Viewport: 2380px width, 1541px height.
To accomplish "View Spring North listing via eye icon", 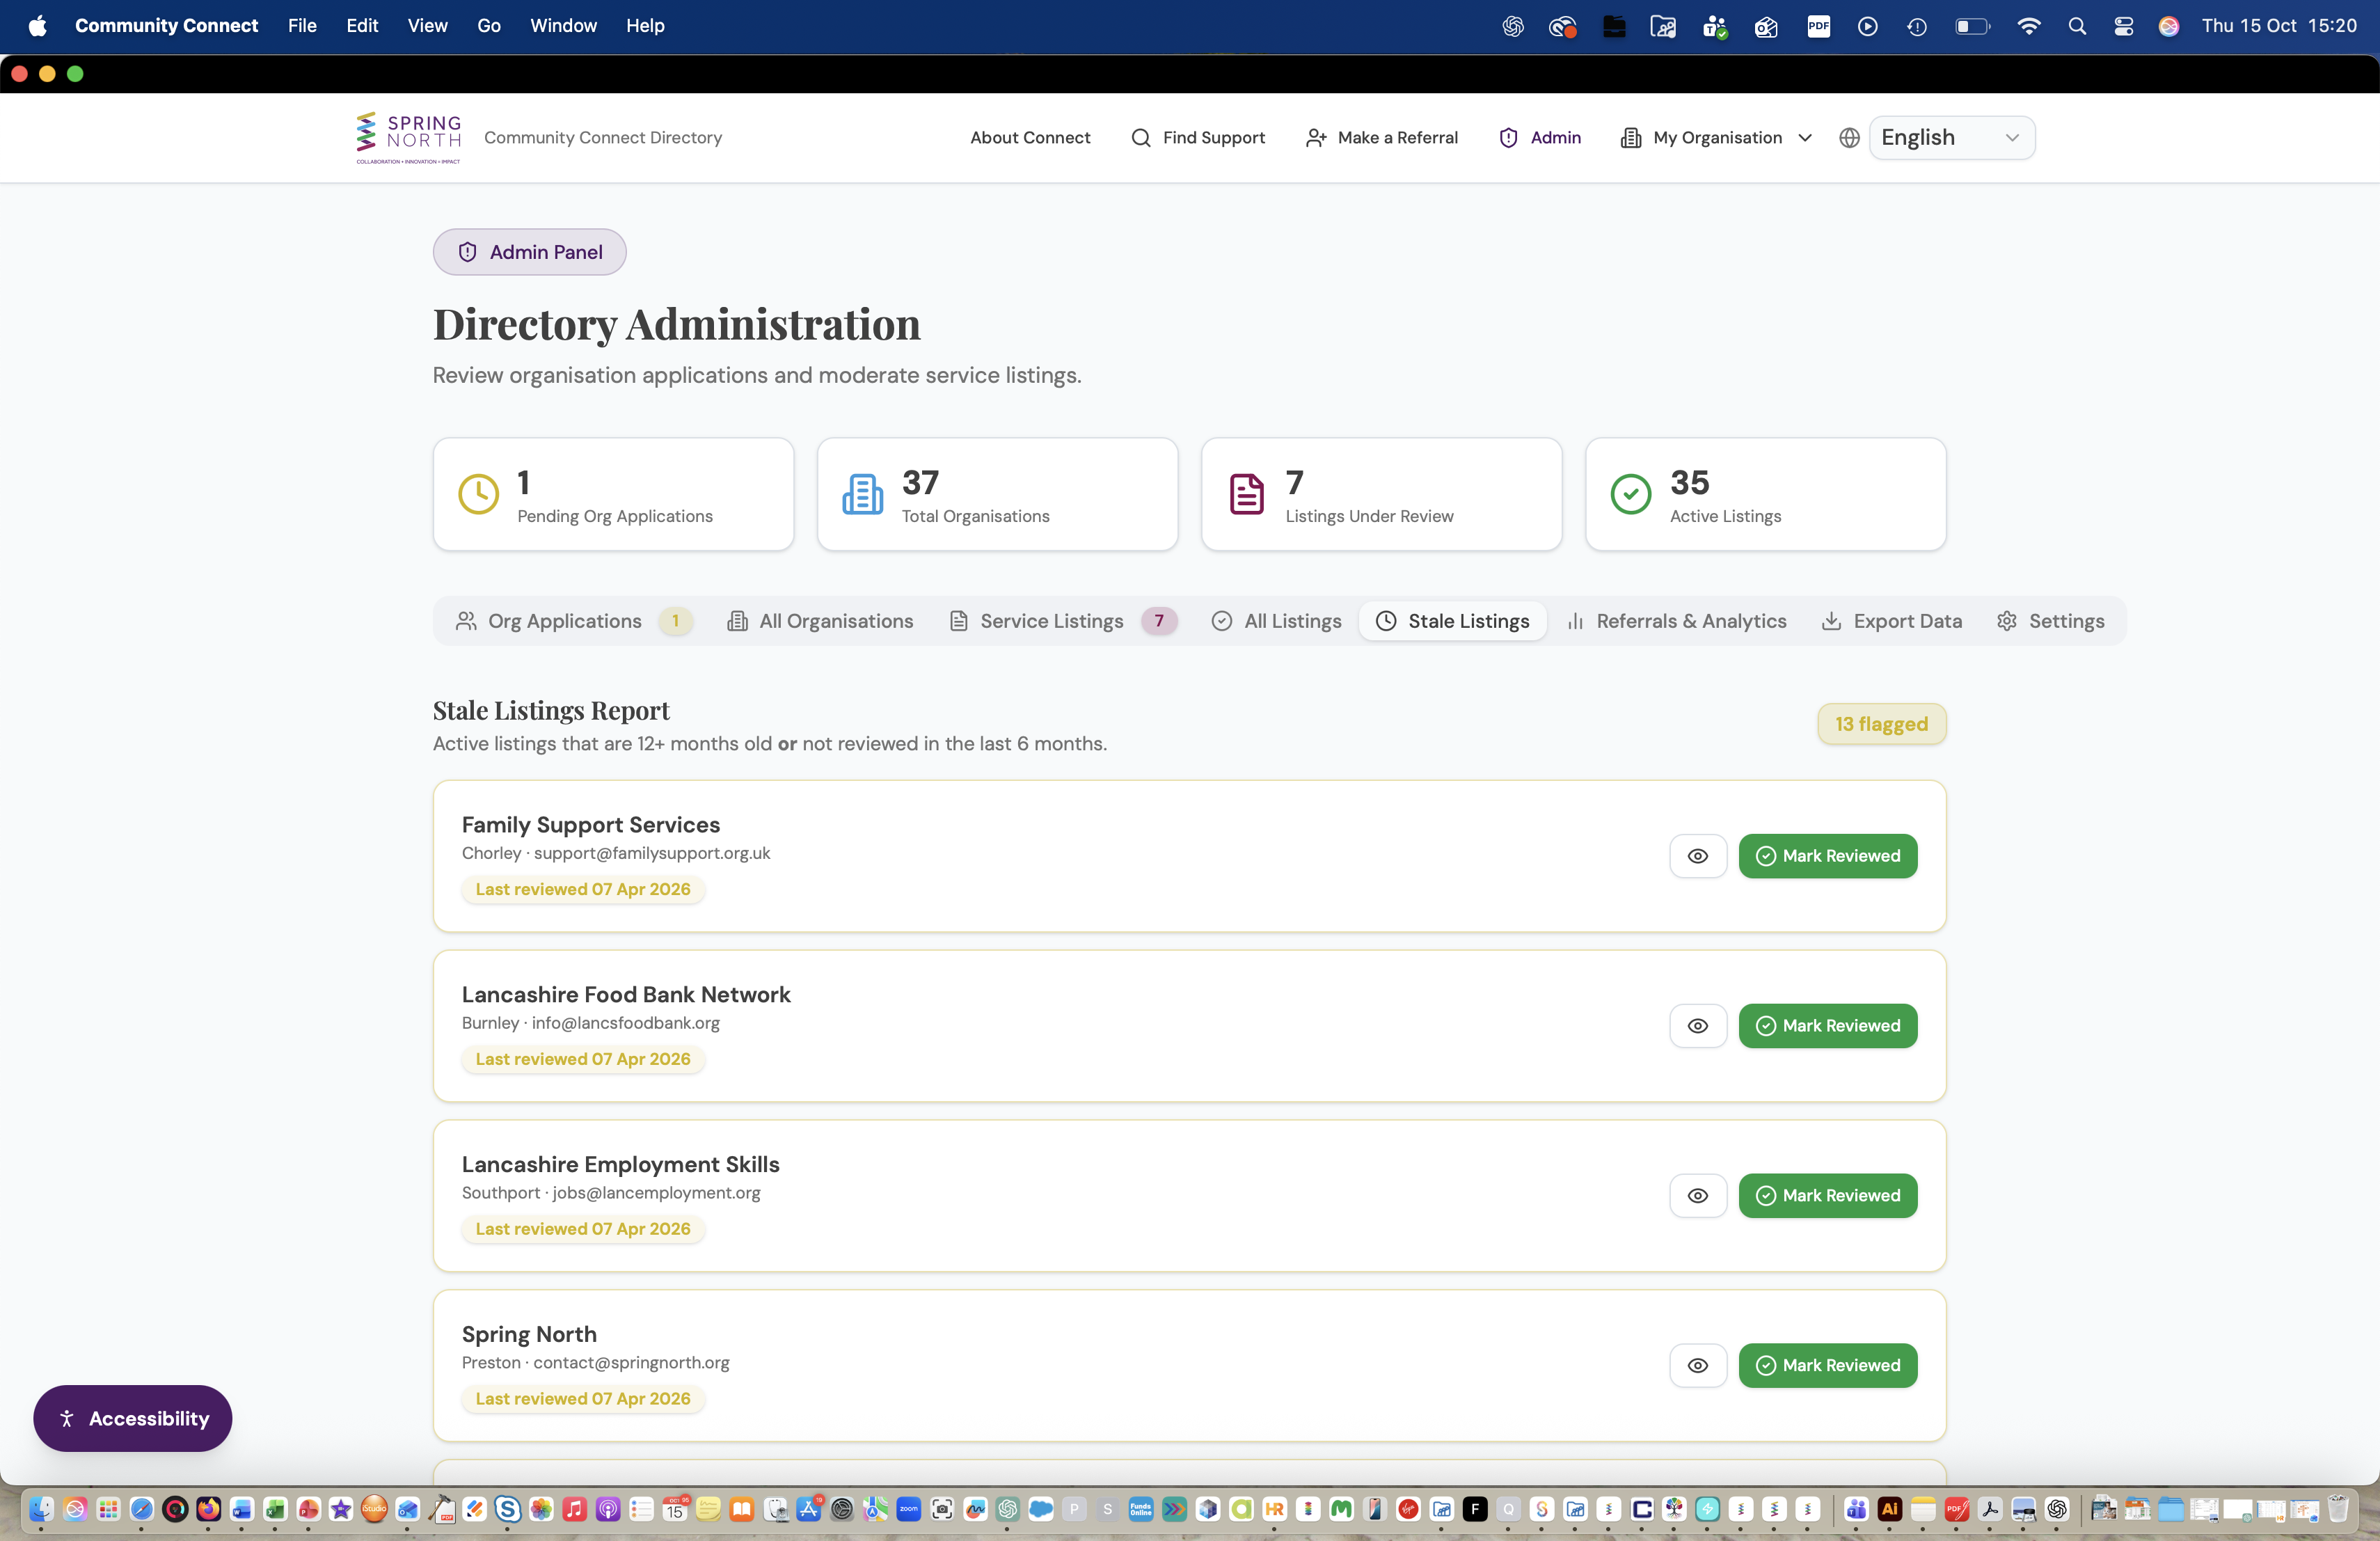I will pos(1697,1366).
